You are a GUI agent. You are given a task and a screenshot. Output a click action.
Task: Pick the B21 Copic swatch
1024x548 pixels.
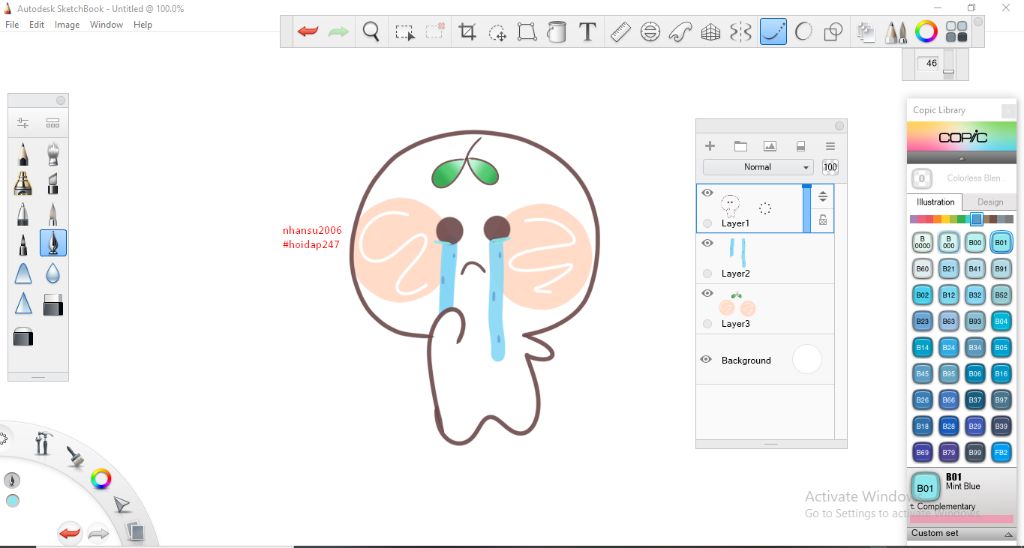(949, 268)
